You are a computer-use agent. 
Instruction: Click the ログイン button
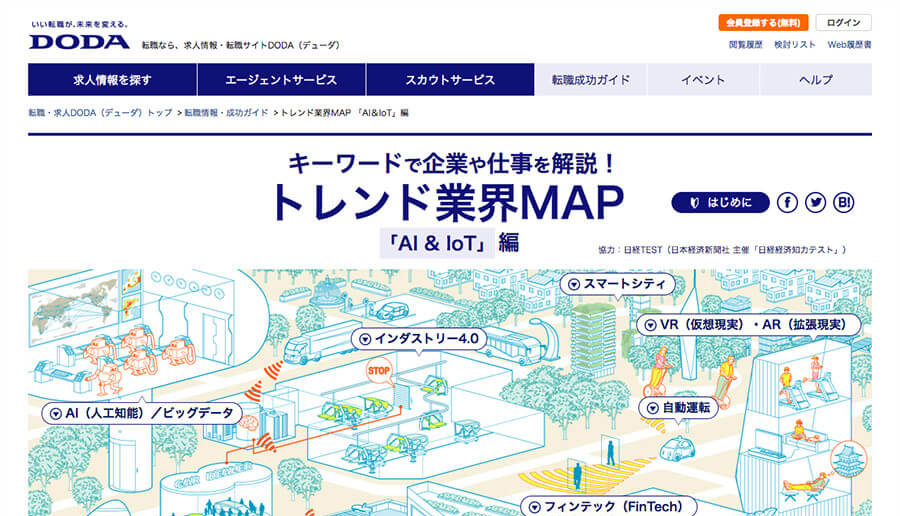coord(843,22)
